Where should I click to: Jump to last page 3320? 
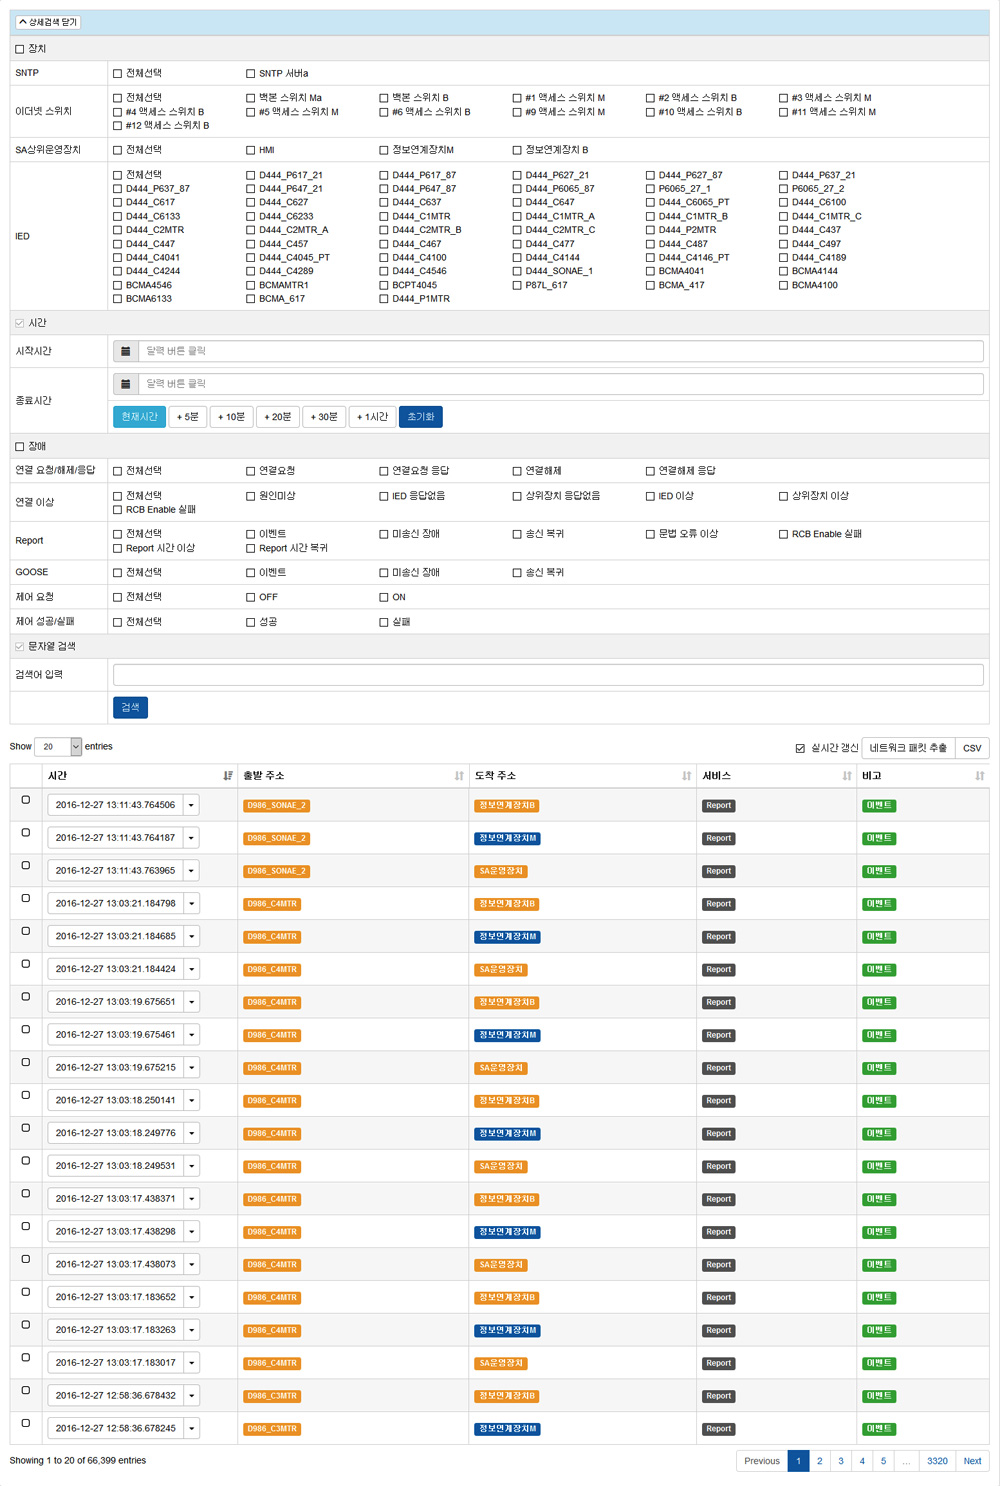point(937,1461)
